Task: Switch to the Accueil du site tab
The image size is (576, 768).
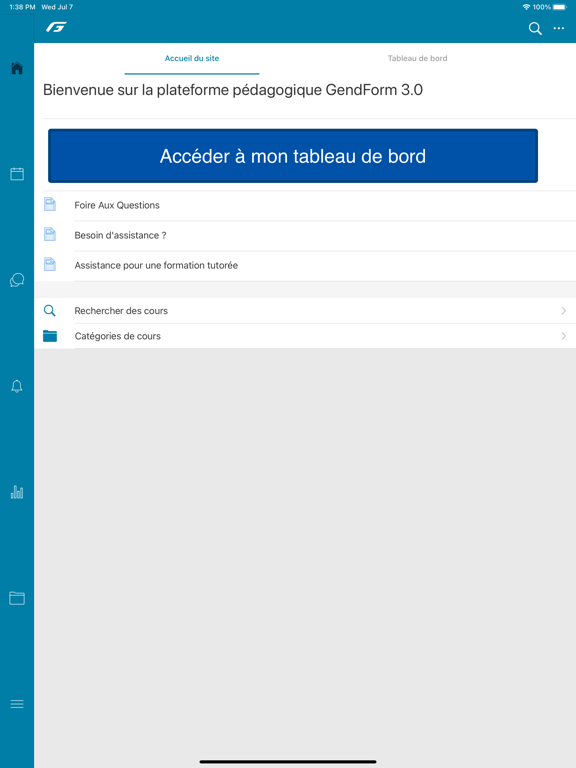Action: (x=192, y=58)
